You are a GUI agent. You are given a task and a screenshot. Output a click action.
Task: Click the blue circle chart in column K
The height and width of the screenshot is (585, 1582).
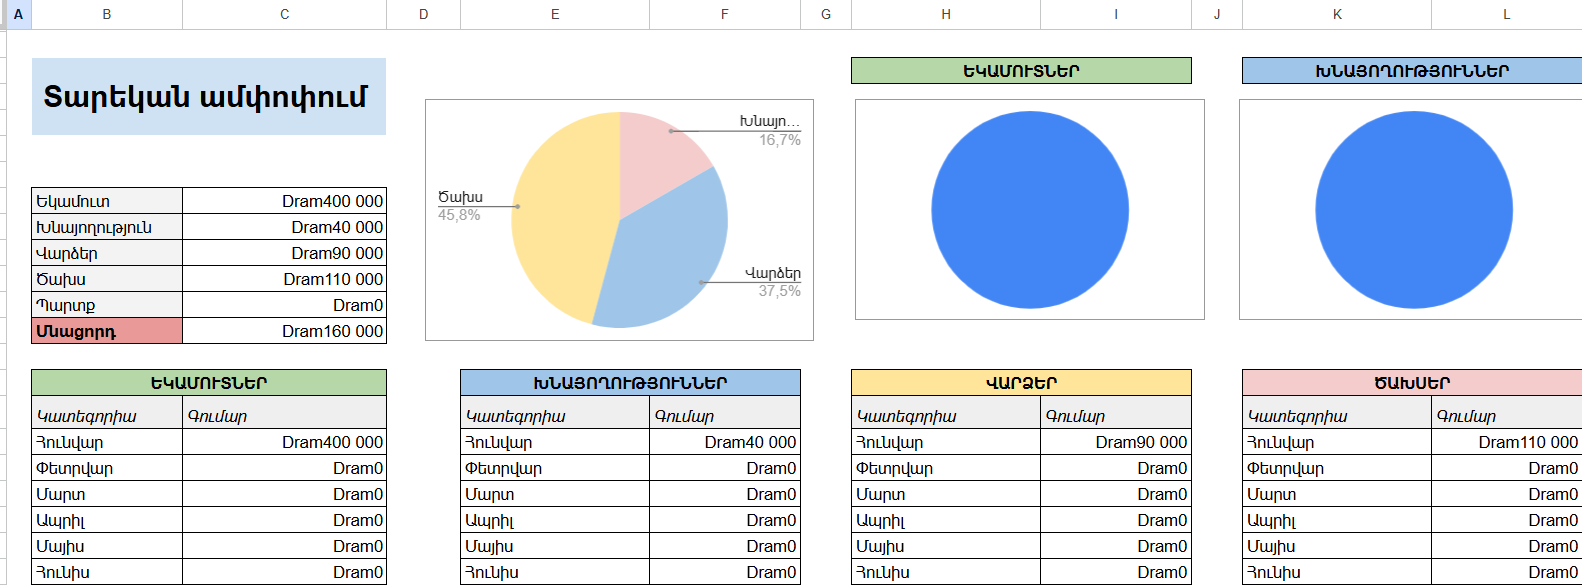pyautogui.click(x=1412, y=210)
